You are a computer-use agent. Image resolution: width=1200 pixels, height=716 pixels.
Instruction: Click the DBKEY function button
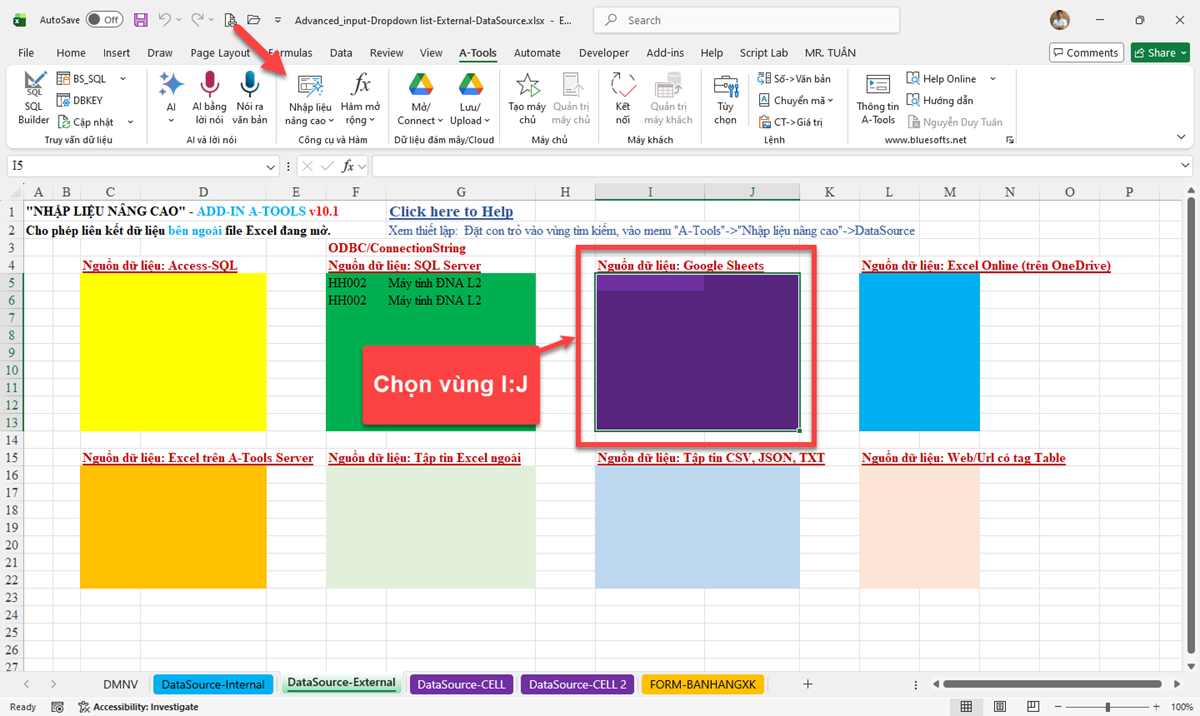coord(80,100)
